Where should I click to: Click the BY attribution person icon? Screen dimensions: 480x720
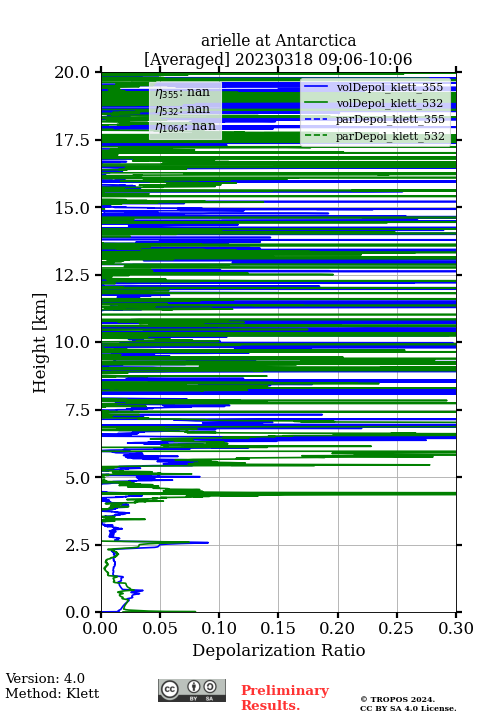(194, 687)
